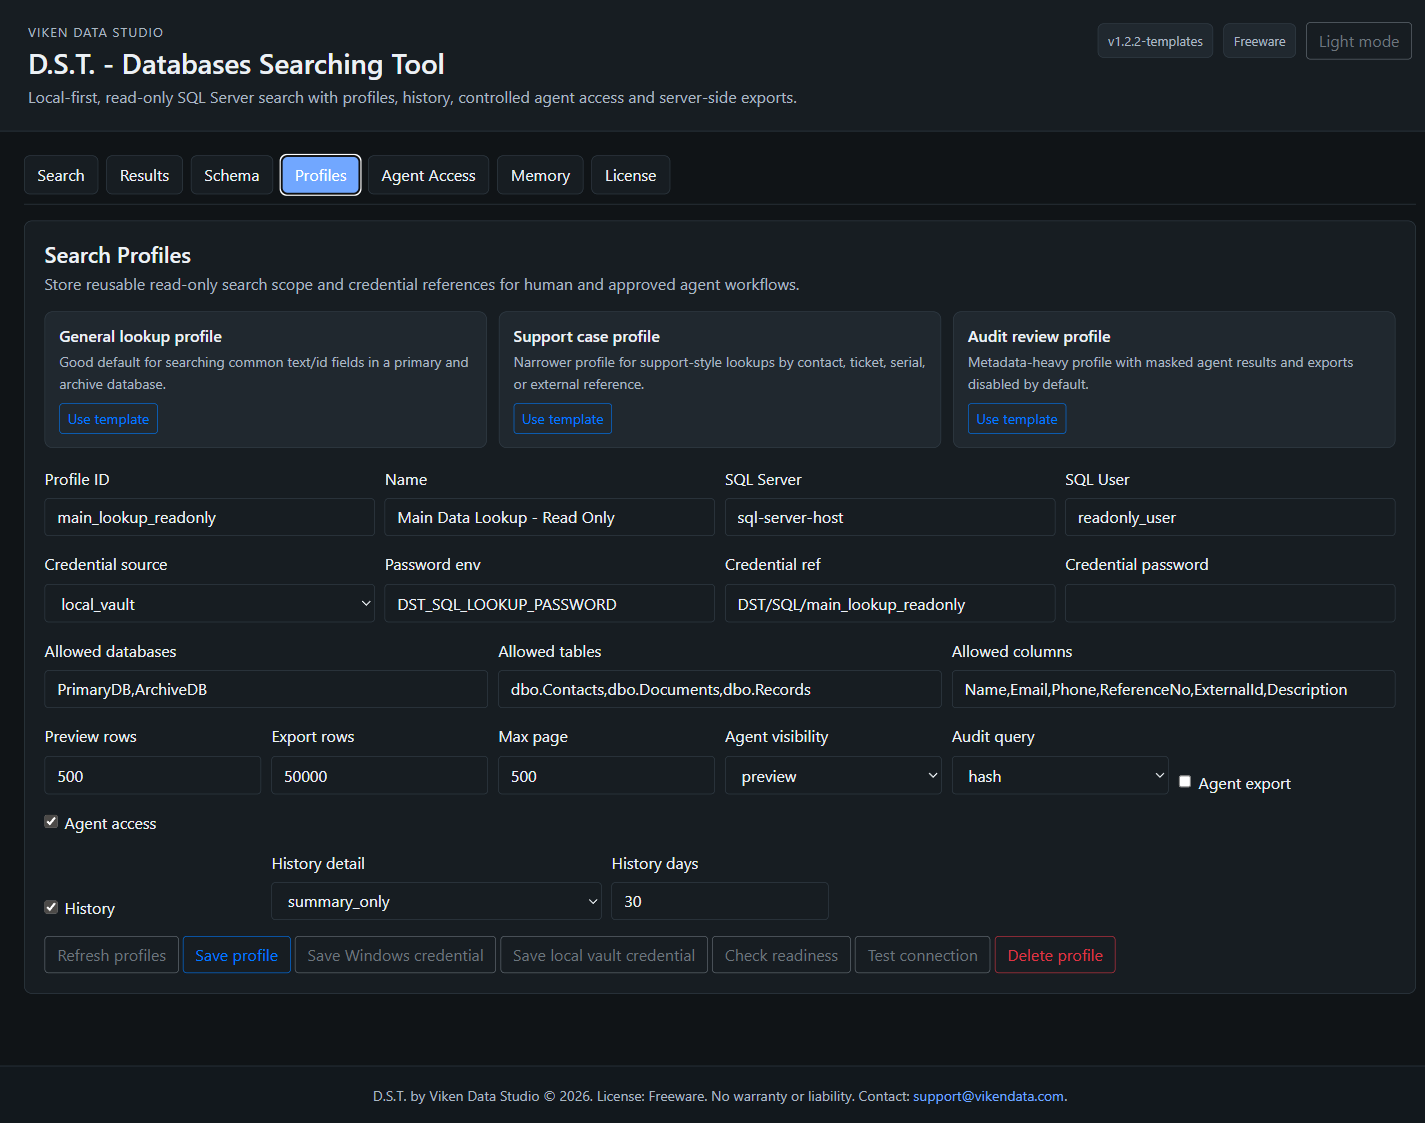Run Check readiness
This screenshot has height=1123, width=1425.
781,955
